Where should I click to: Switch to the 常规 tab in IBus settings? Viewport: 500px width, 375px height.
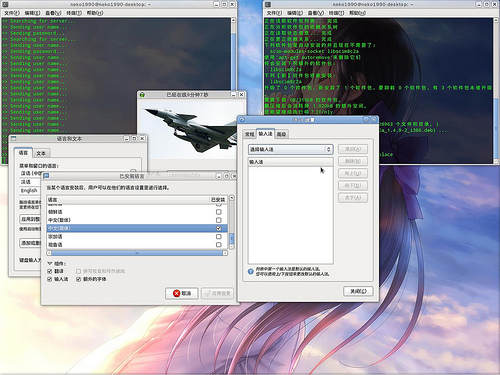click(249, 134)
